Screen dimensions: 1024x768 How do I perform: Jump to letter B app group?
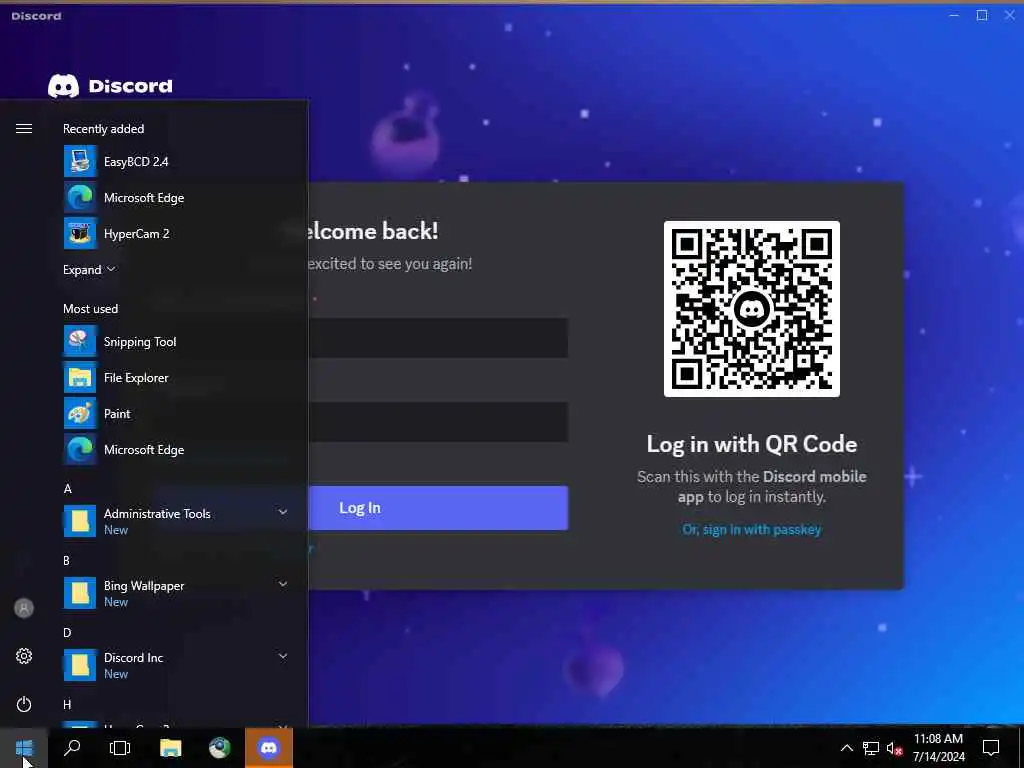pyautogui.click(x=67, y=560)
